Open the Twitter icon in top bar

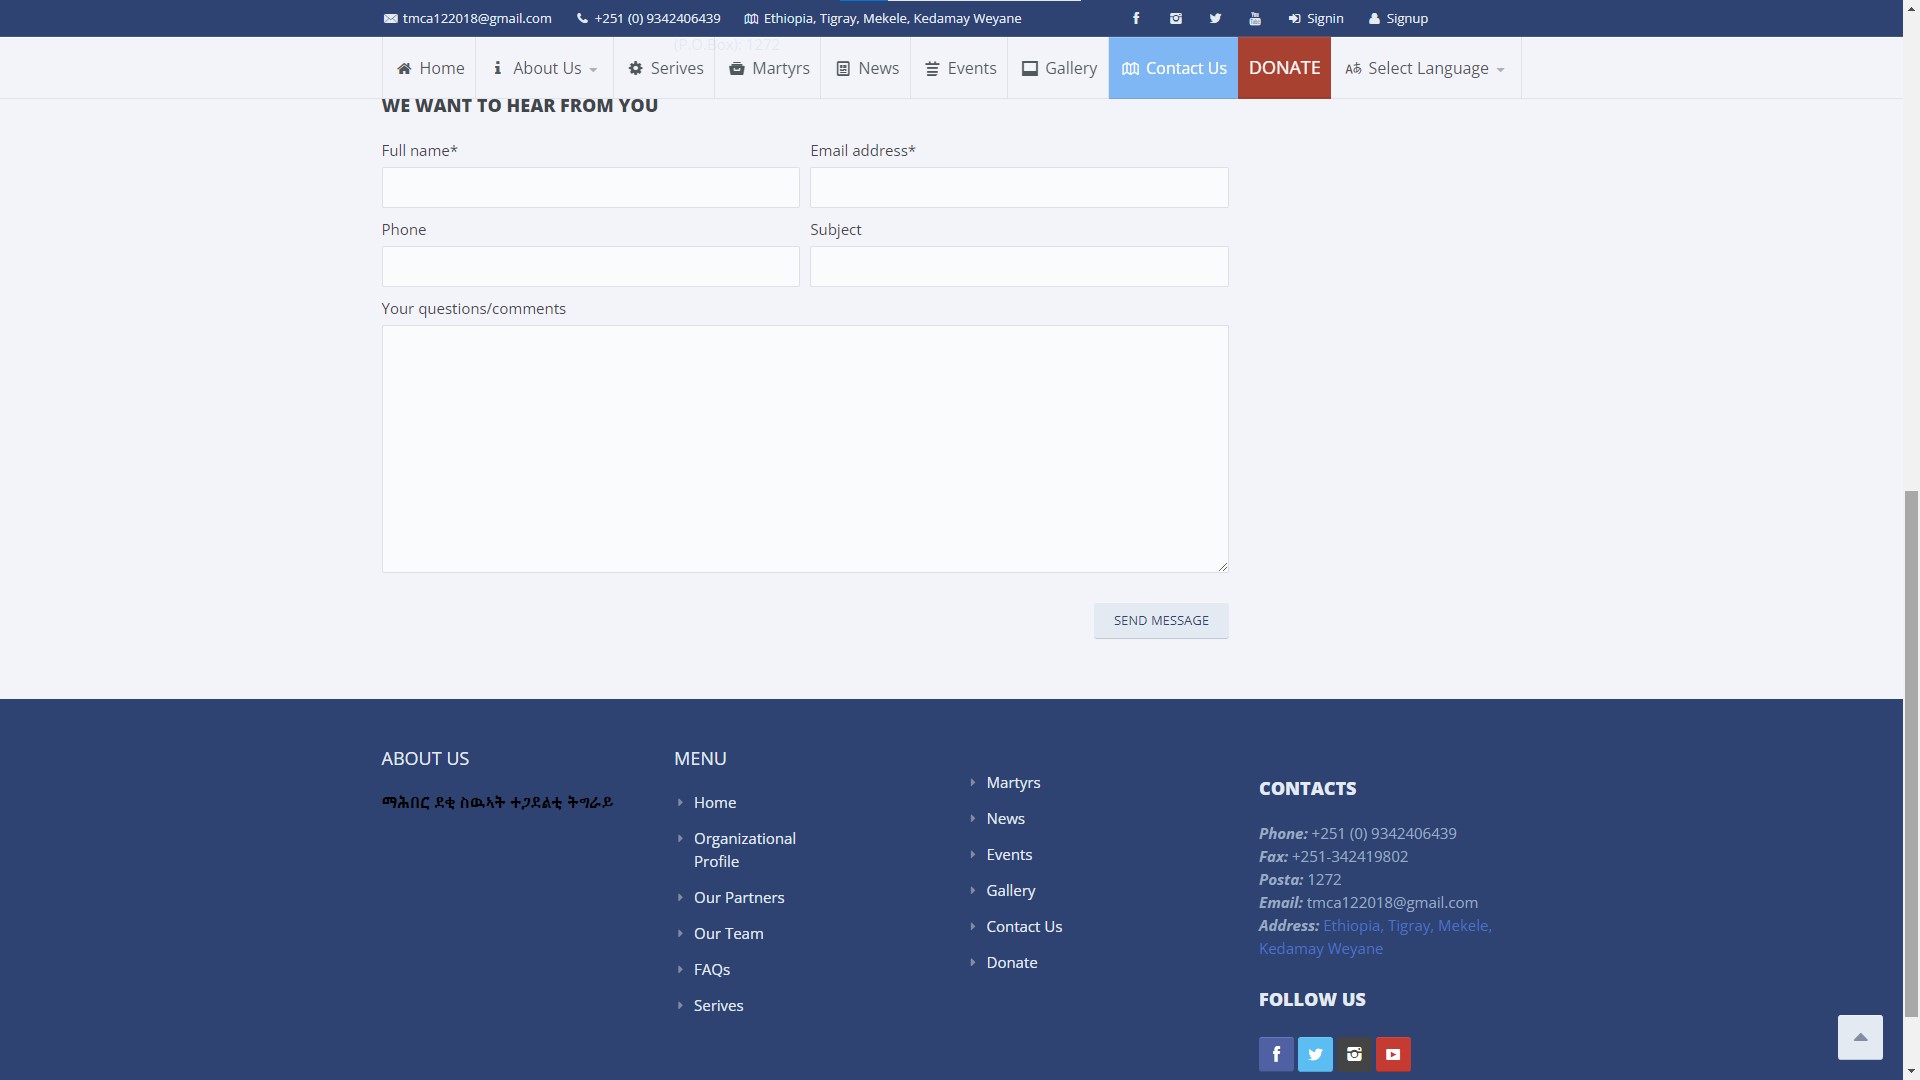coord(1215,18)
